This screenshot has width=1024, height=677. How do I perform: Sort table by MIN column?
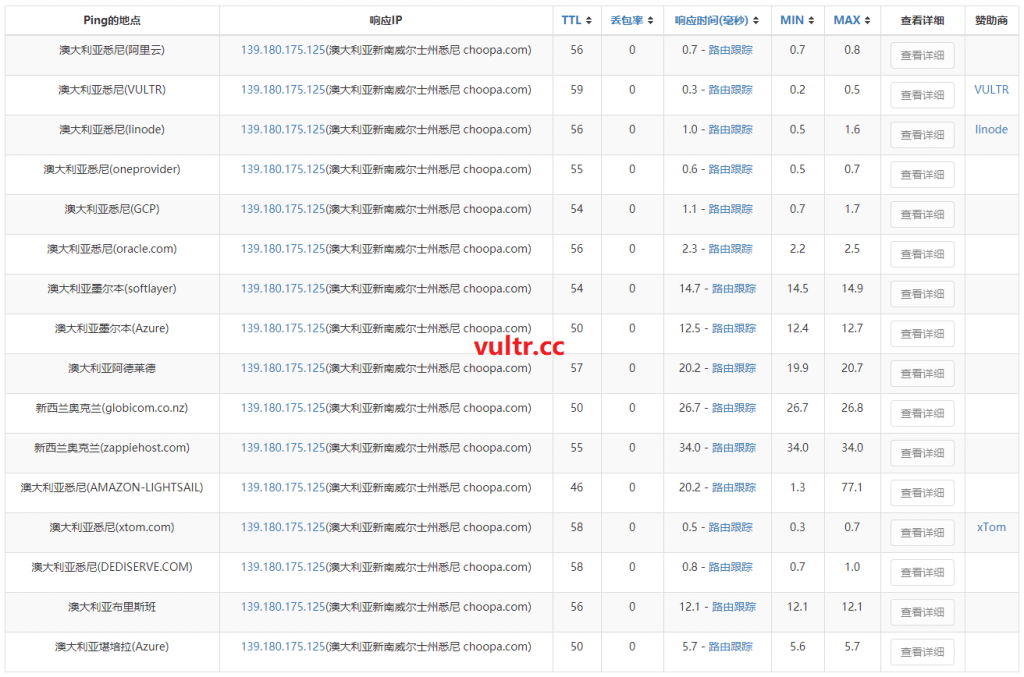[x=797, y=20]
